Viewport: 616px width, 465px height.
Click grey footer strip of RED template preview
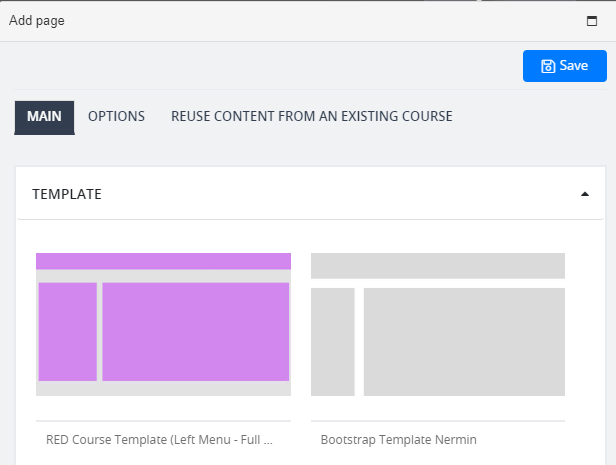point(163,388)
